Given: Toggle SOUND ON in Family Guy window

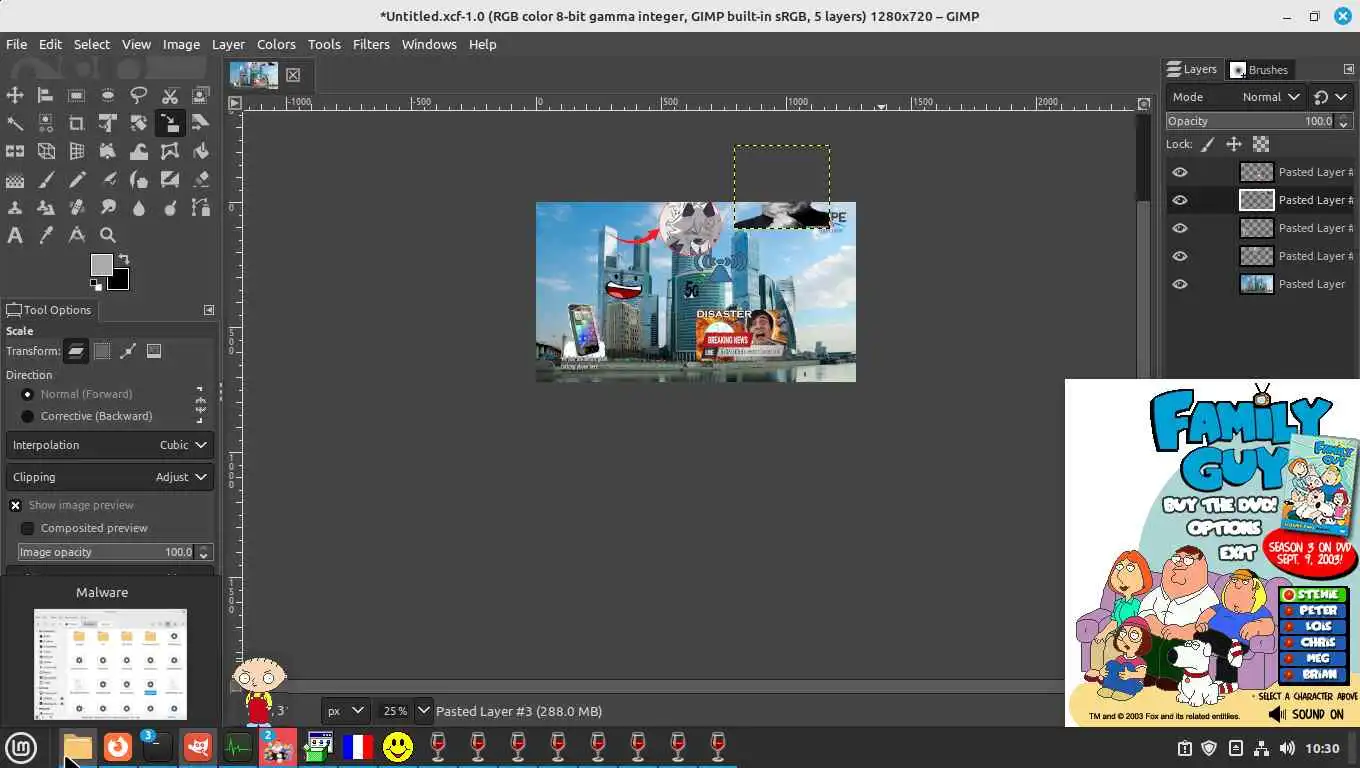Looking at the screenshot, I should (x=1306, y=714).
